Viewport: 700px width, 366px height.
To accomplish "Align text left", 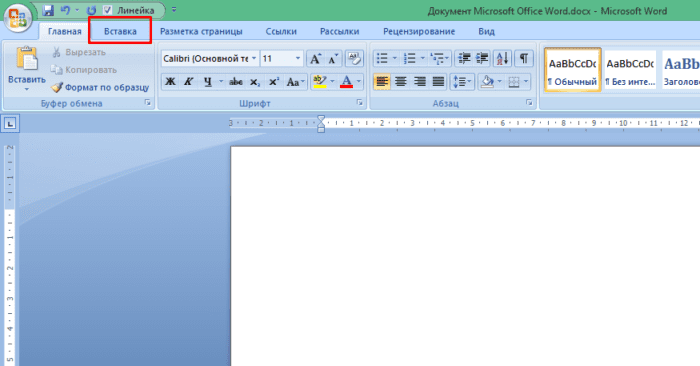I will [382, 82].
